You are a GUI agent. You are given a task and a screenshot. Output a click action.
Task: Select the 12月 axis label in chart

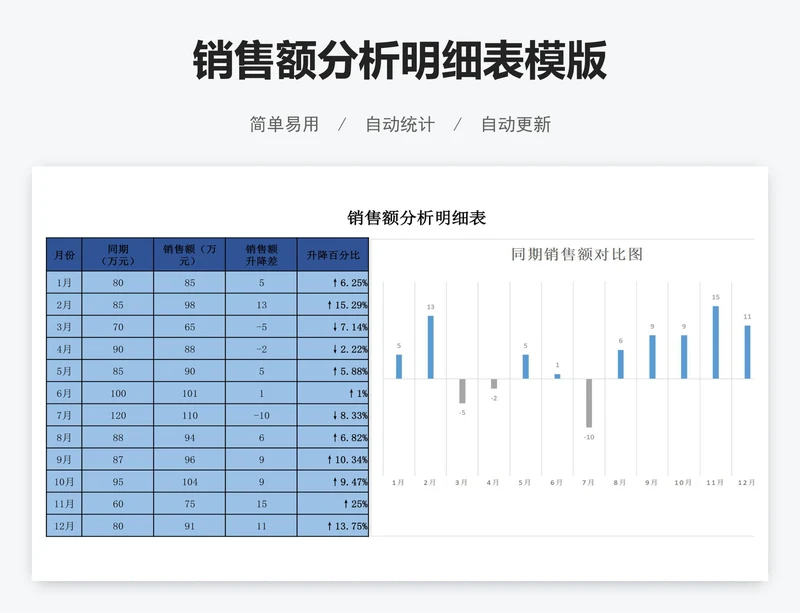(x=747, y=483)
